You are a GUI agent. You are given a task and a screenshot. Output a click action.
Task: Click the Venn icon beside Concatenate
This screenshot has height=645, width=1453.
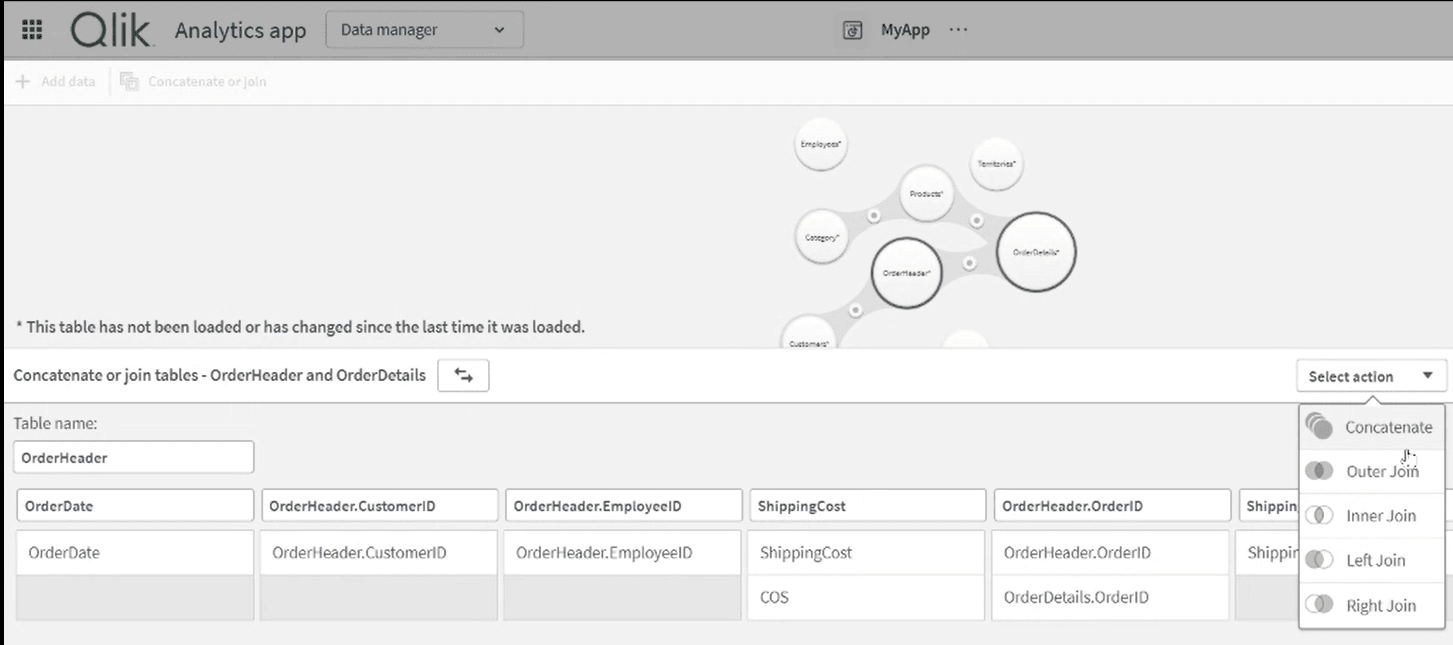pyautogui.click(x=1317, y=426)
